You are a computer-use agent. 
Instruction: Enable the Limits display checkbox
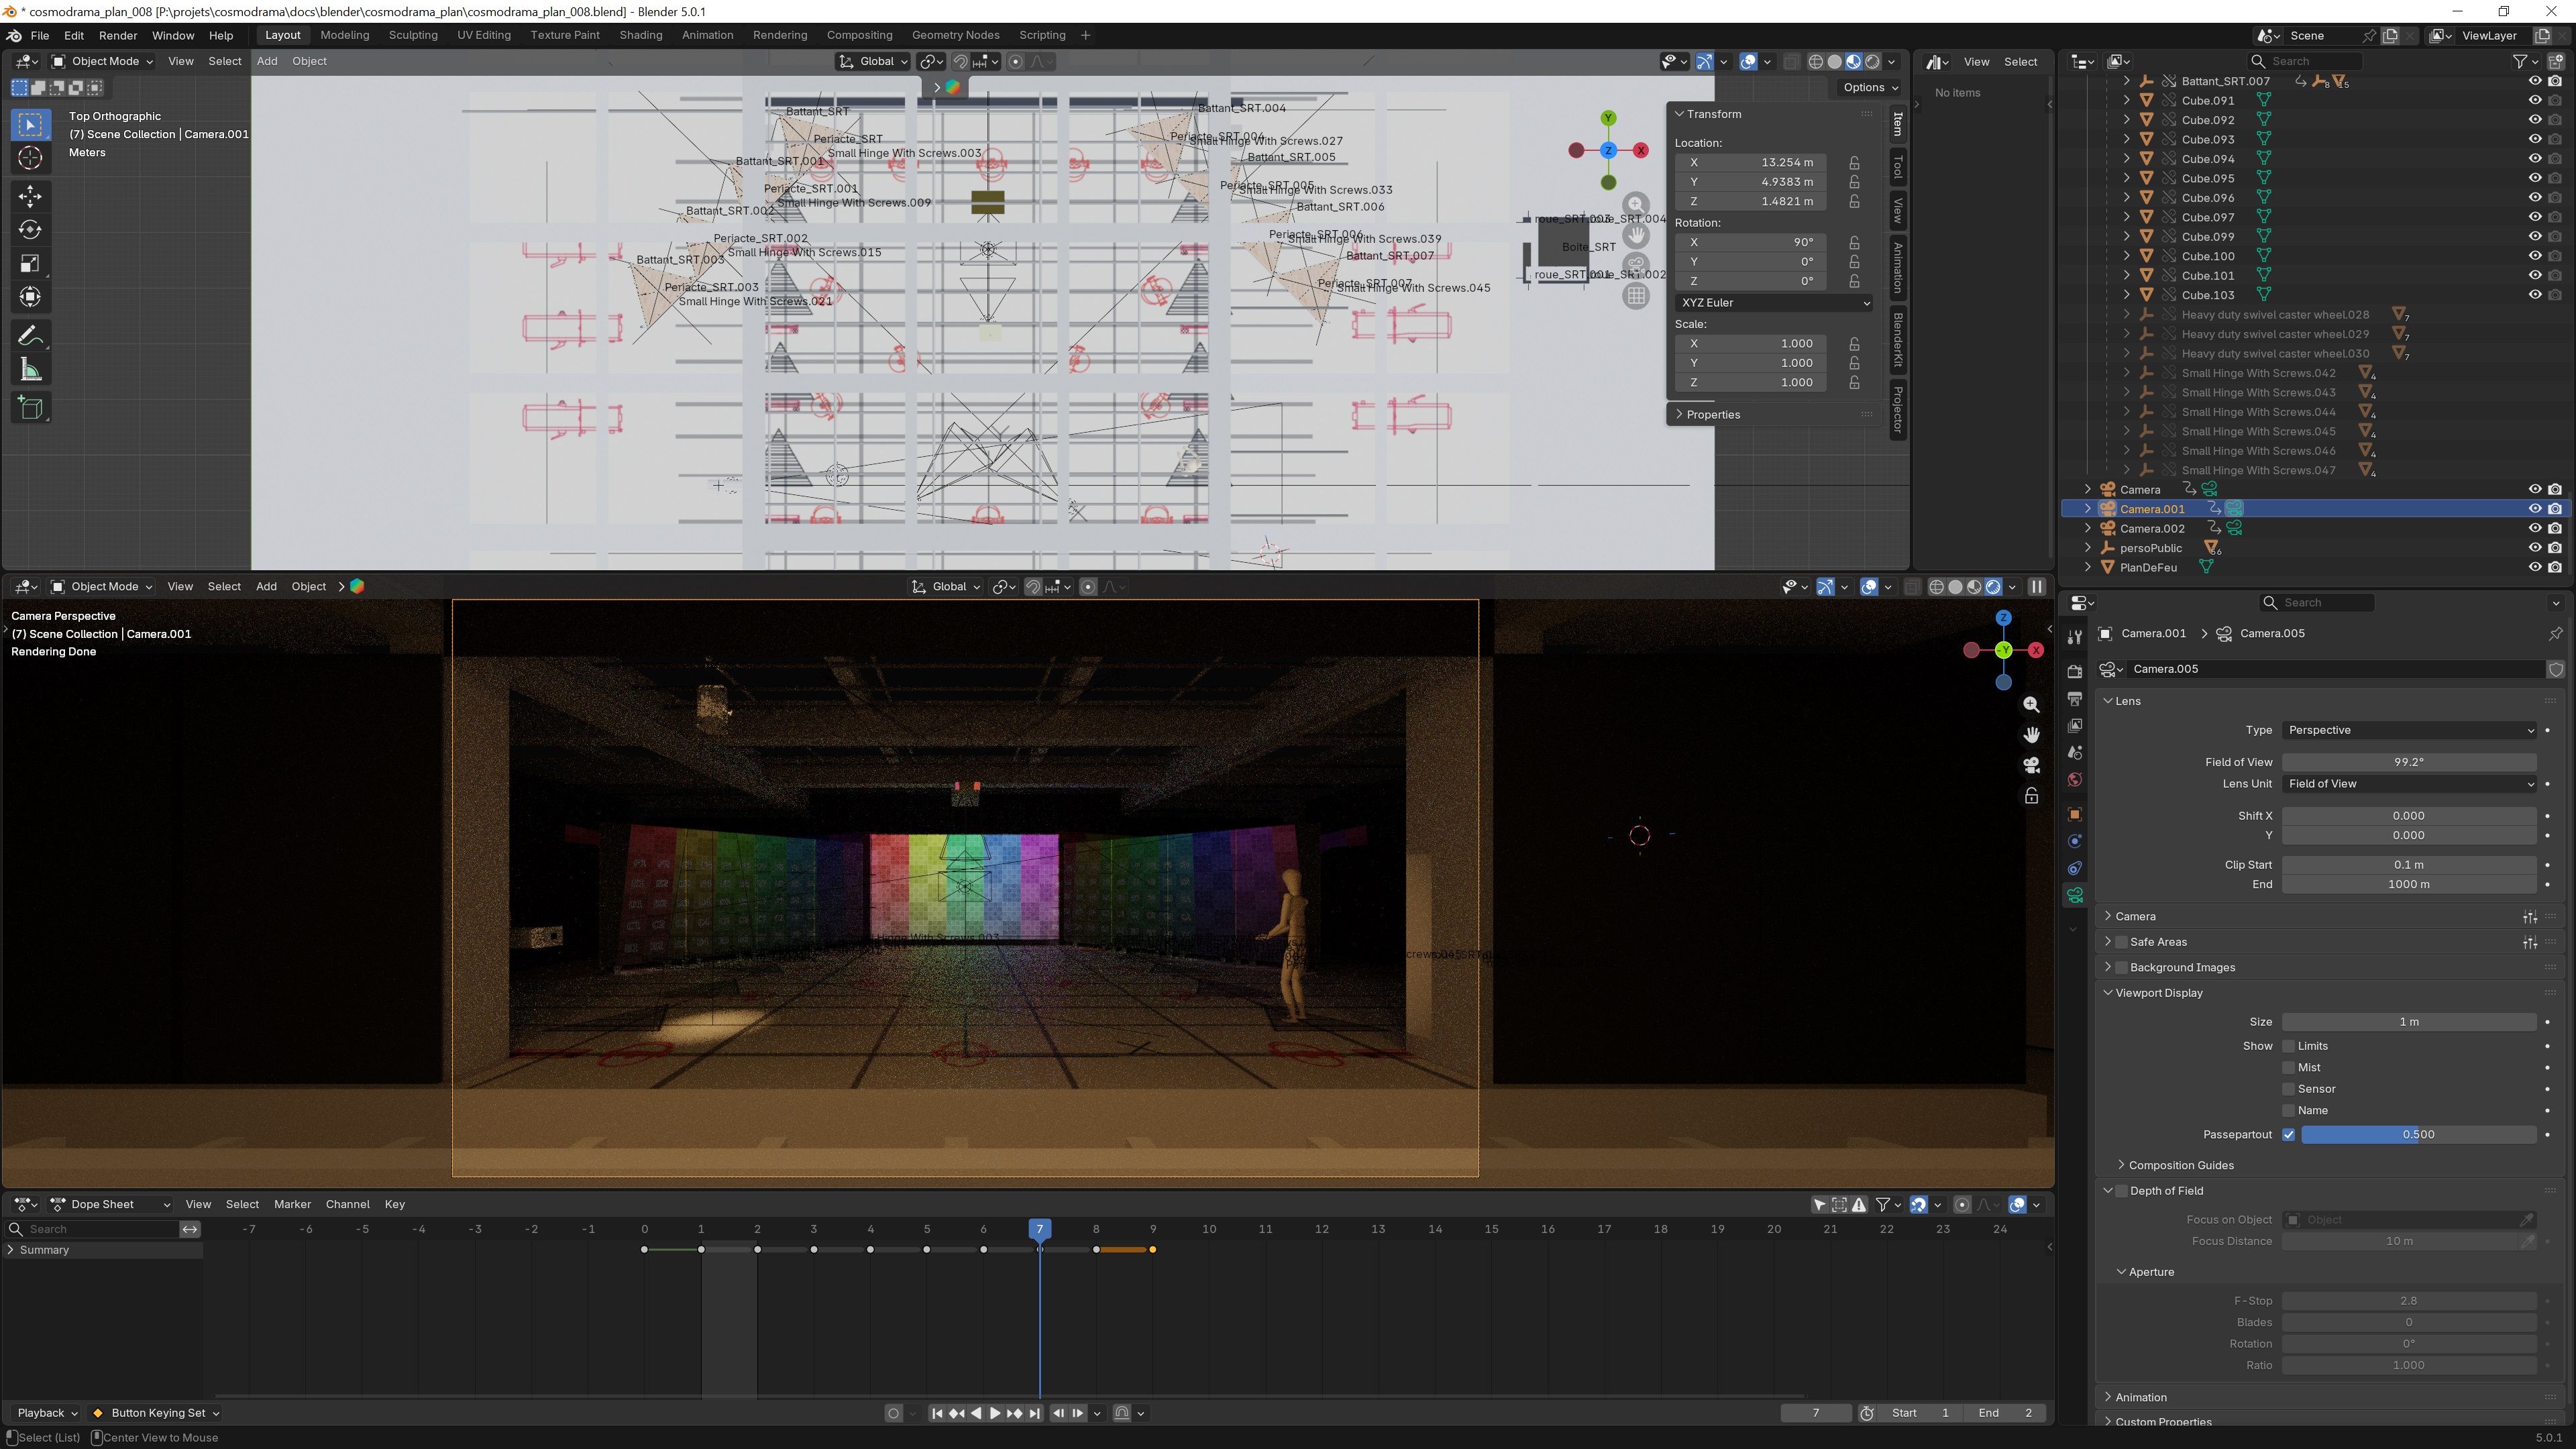[2288, 1046]
